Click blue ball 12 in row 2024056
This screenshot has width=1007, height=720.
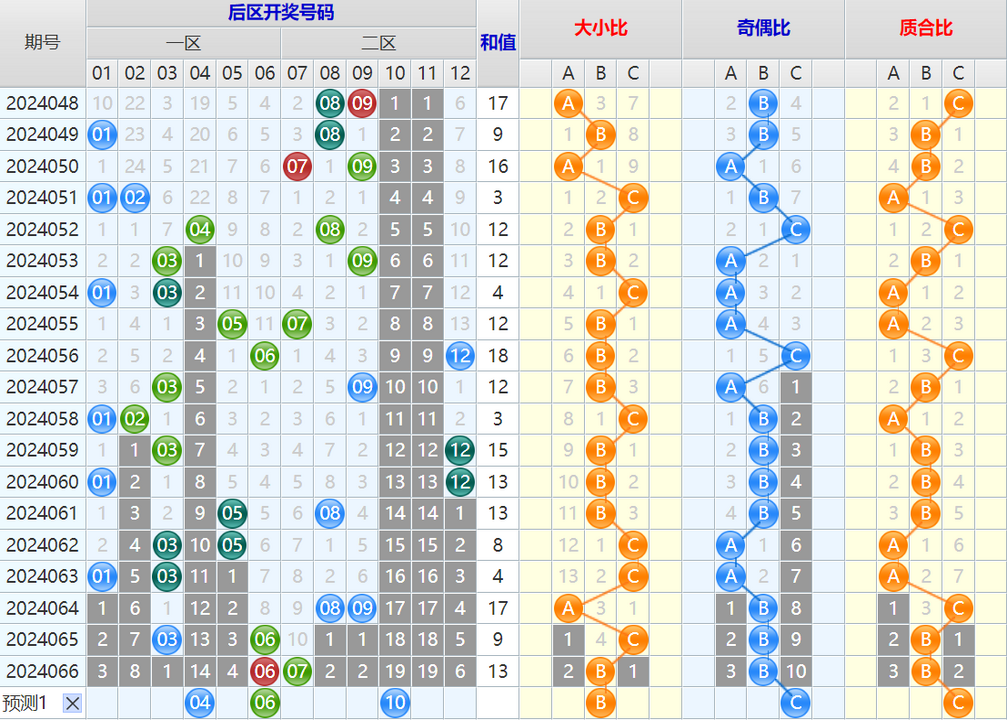point(460,356)
